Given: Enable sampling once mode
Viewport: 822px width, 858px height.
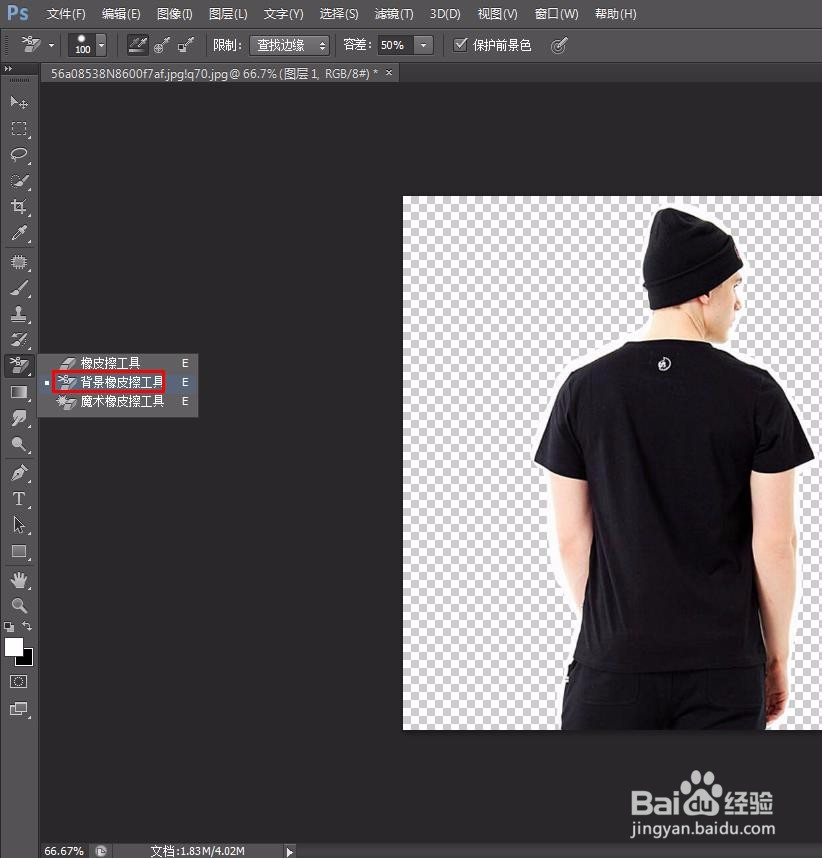Looking at the screenshot, I should click(x=161, y=45).
